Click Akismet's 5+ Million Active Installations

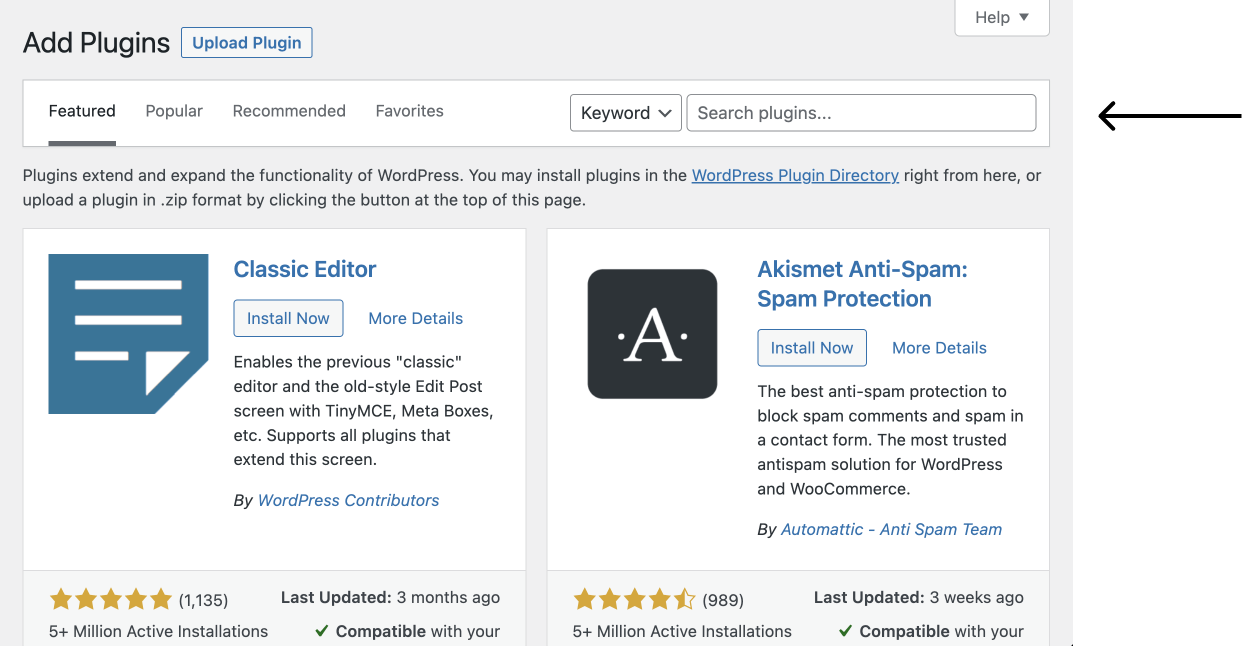pyautogui.click(x=682, y=631)
